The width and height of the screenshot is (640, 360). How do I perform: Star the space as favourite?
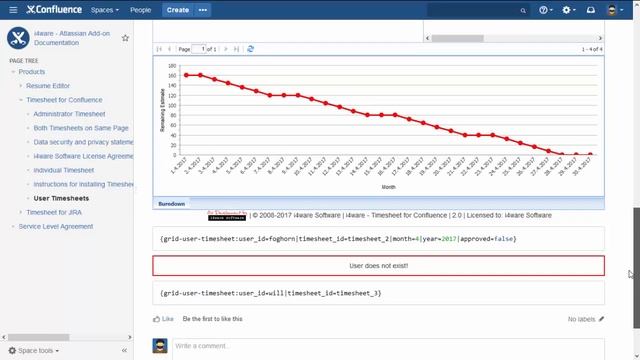[x=125, y=38]
